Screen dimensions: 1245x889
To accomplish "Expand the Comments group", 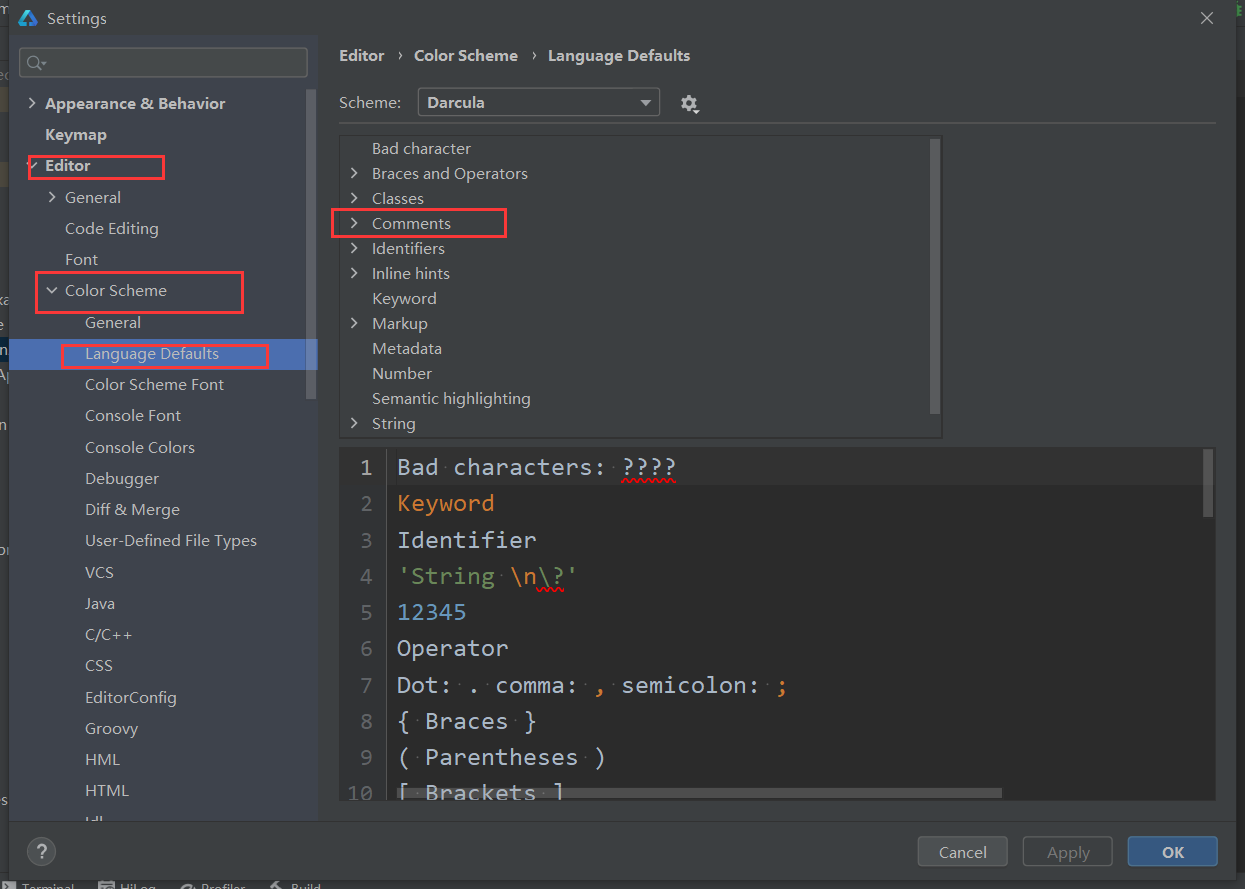I will click(354, 223).
